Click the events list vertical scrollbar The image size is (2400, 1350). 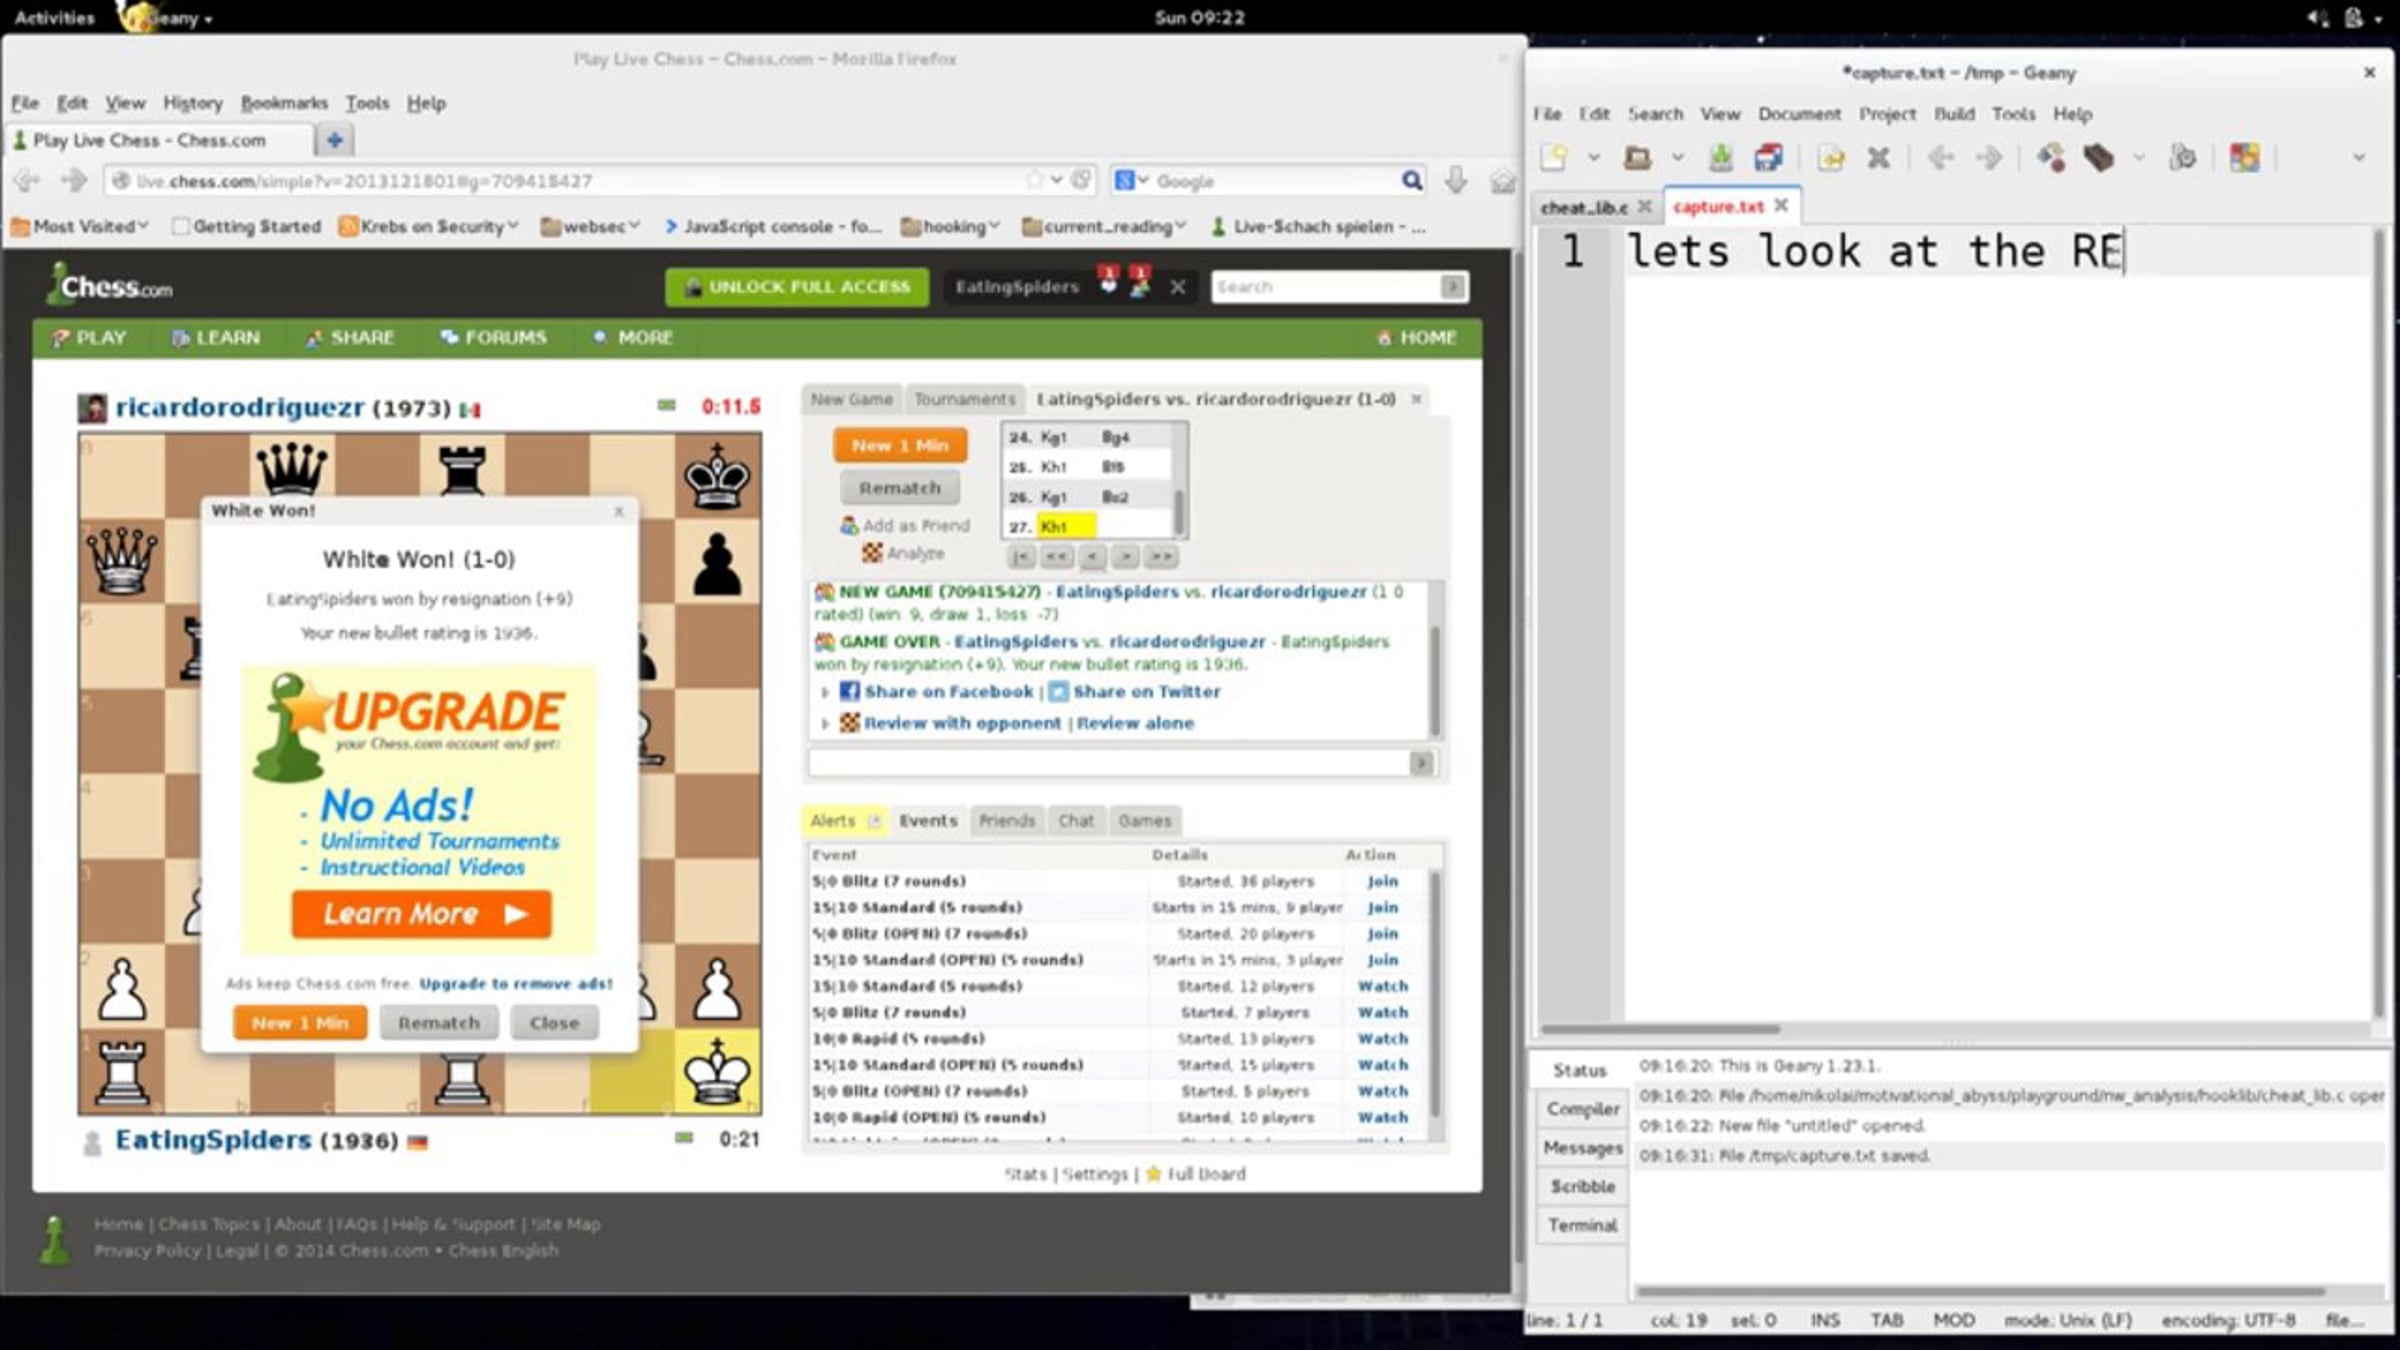[x=1435, y=994]
